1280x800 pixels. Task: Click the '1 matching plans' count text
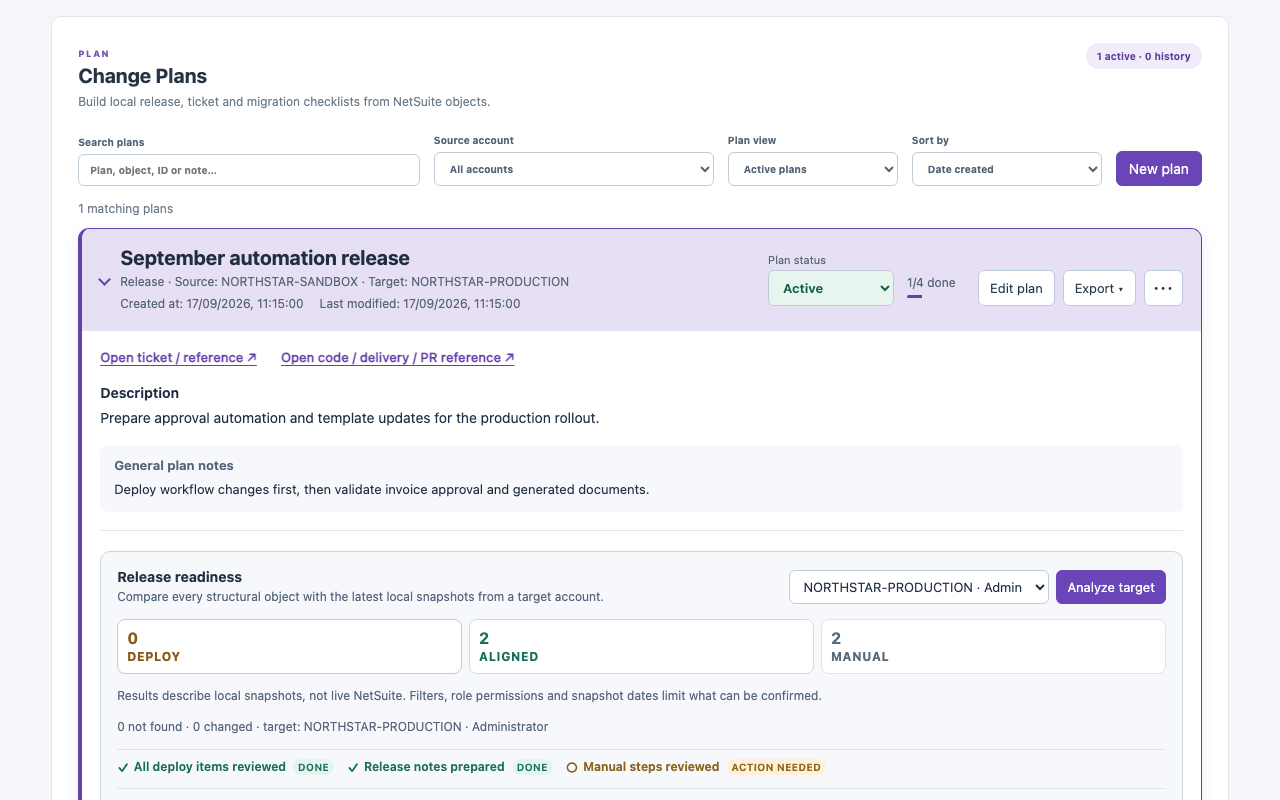[126, 209]
